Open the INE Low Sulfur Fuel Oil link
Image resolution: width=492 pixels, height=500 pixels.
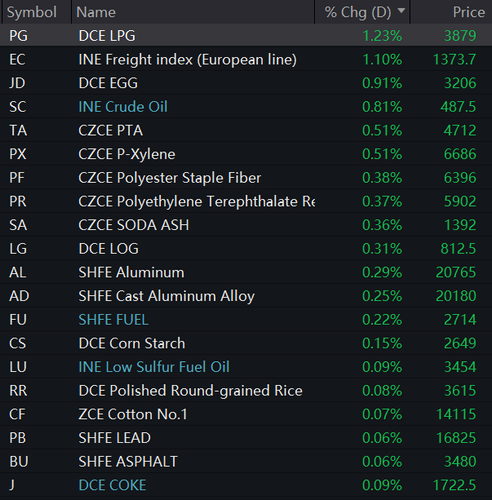(154, 367)
